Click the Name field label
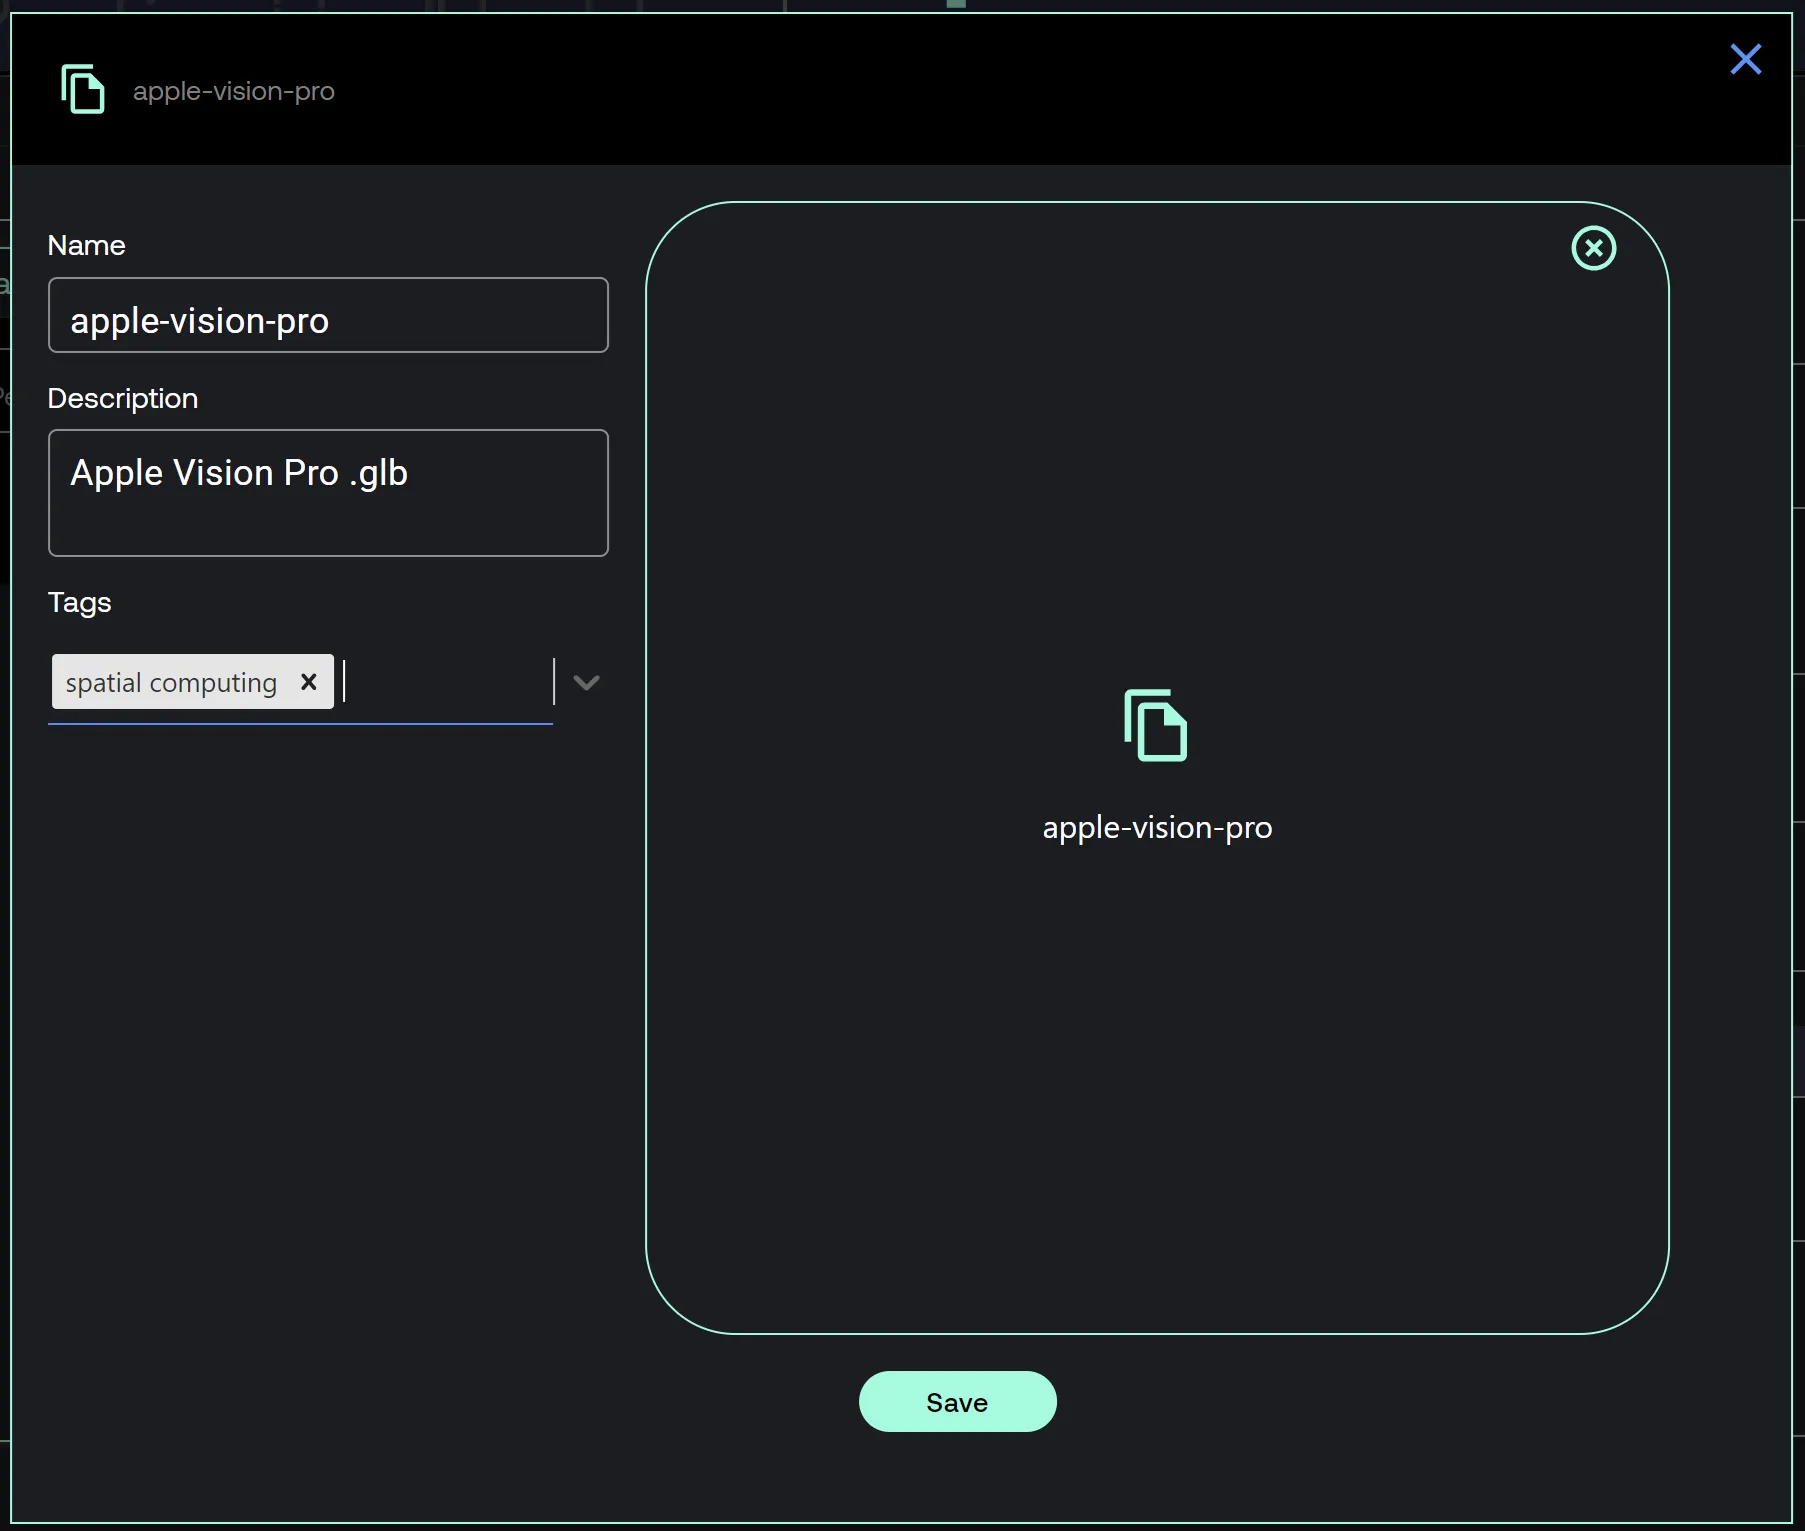Screen dimensions: 1805x1531 87,246
